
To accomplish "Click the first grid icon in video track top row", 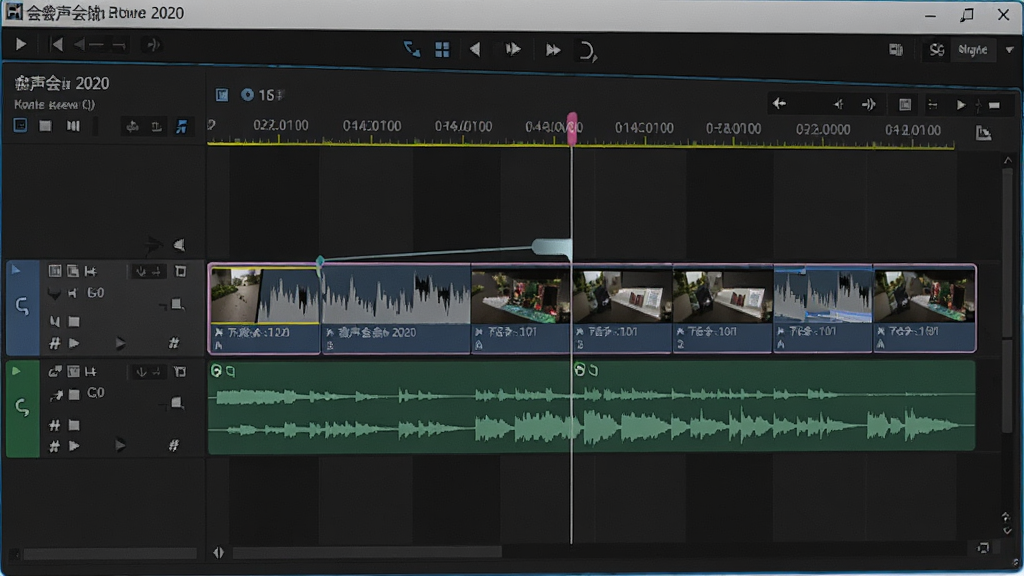I will tap(55, 270).
